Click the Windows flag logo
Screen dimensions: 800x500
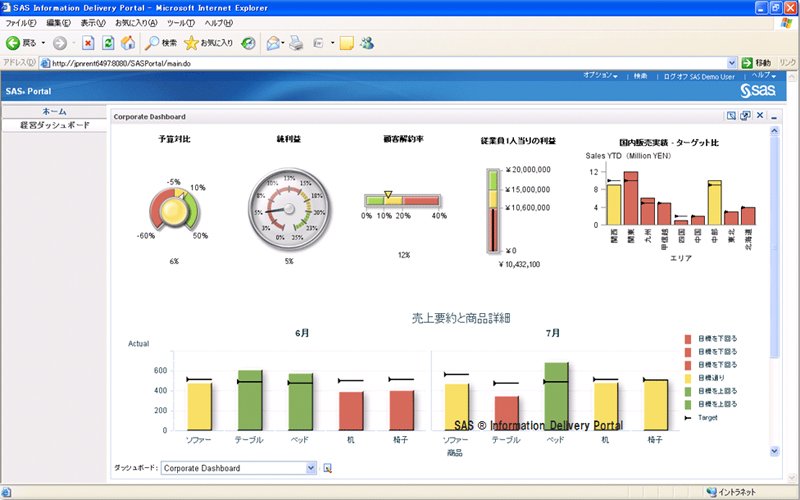pyautogui.click(x=787, y=23)
